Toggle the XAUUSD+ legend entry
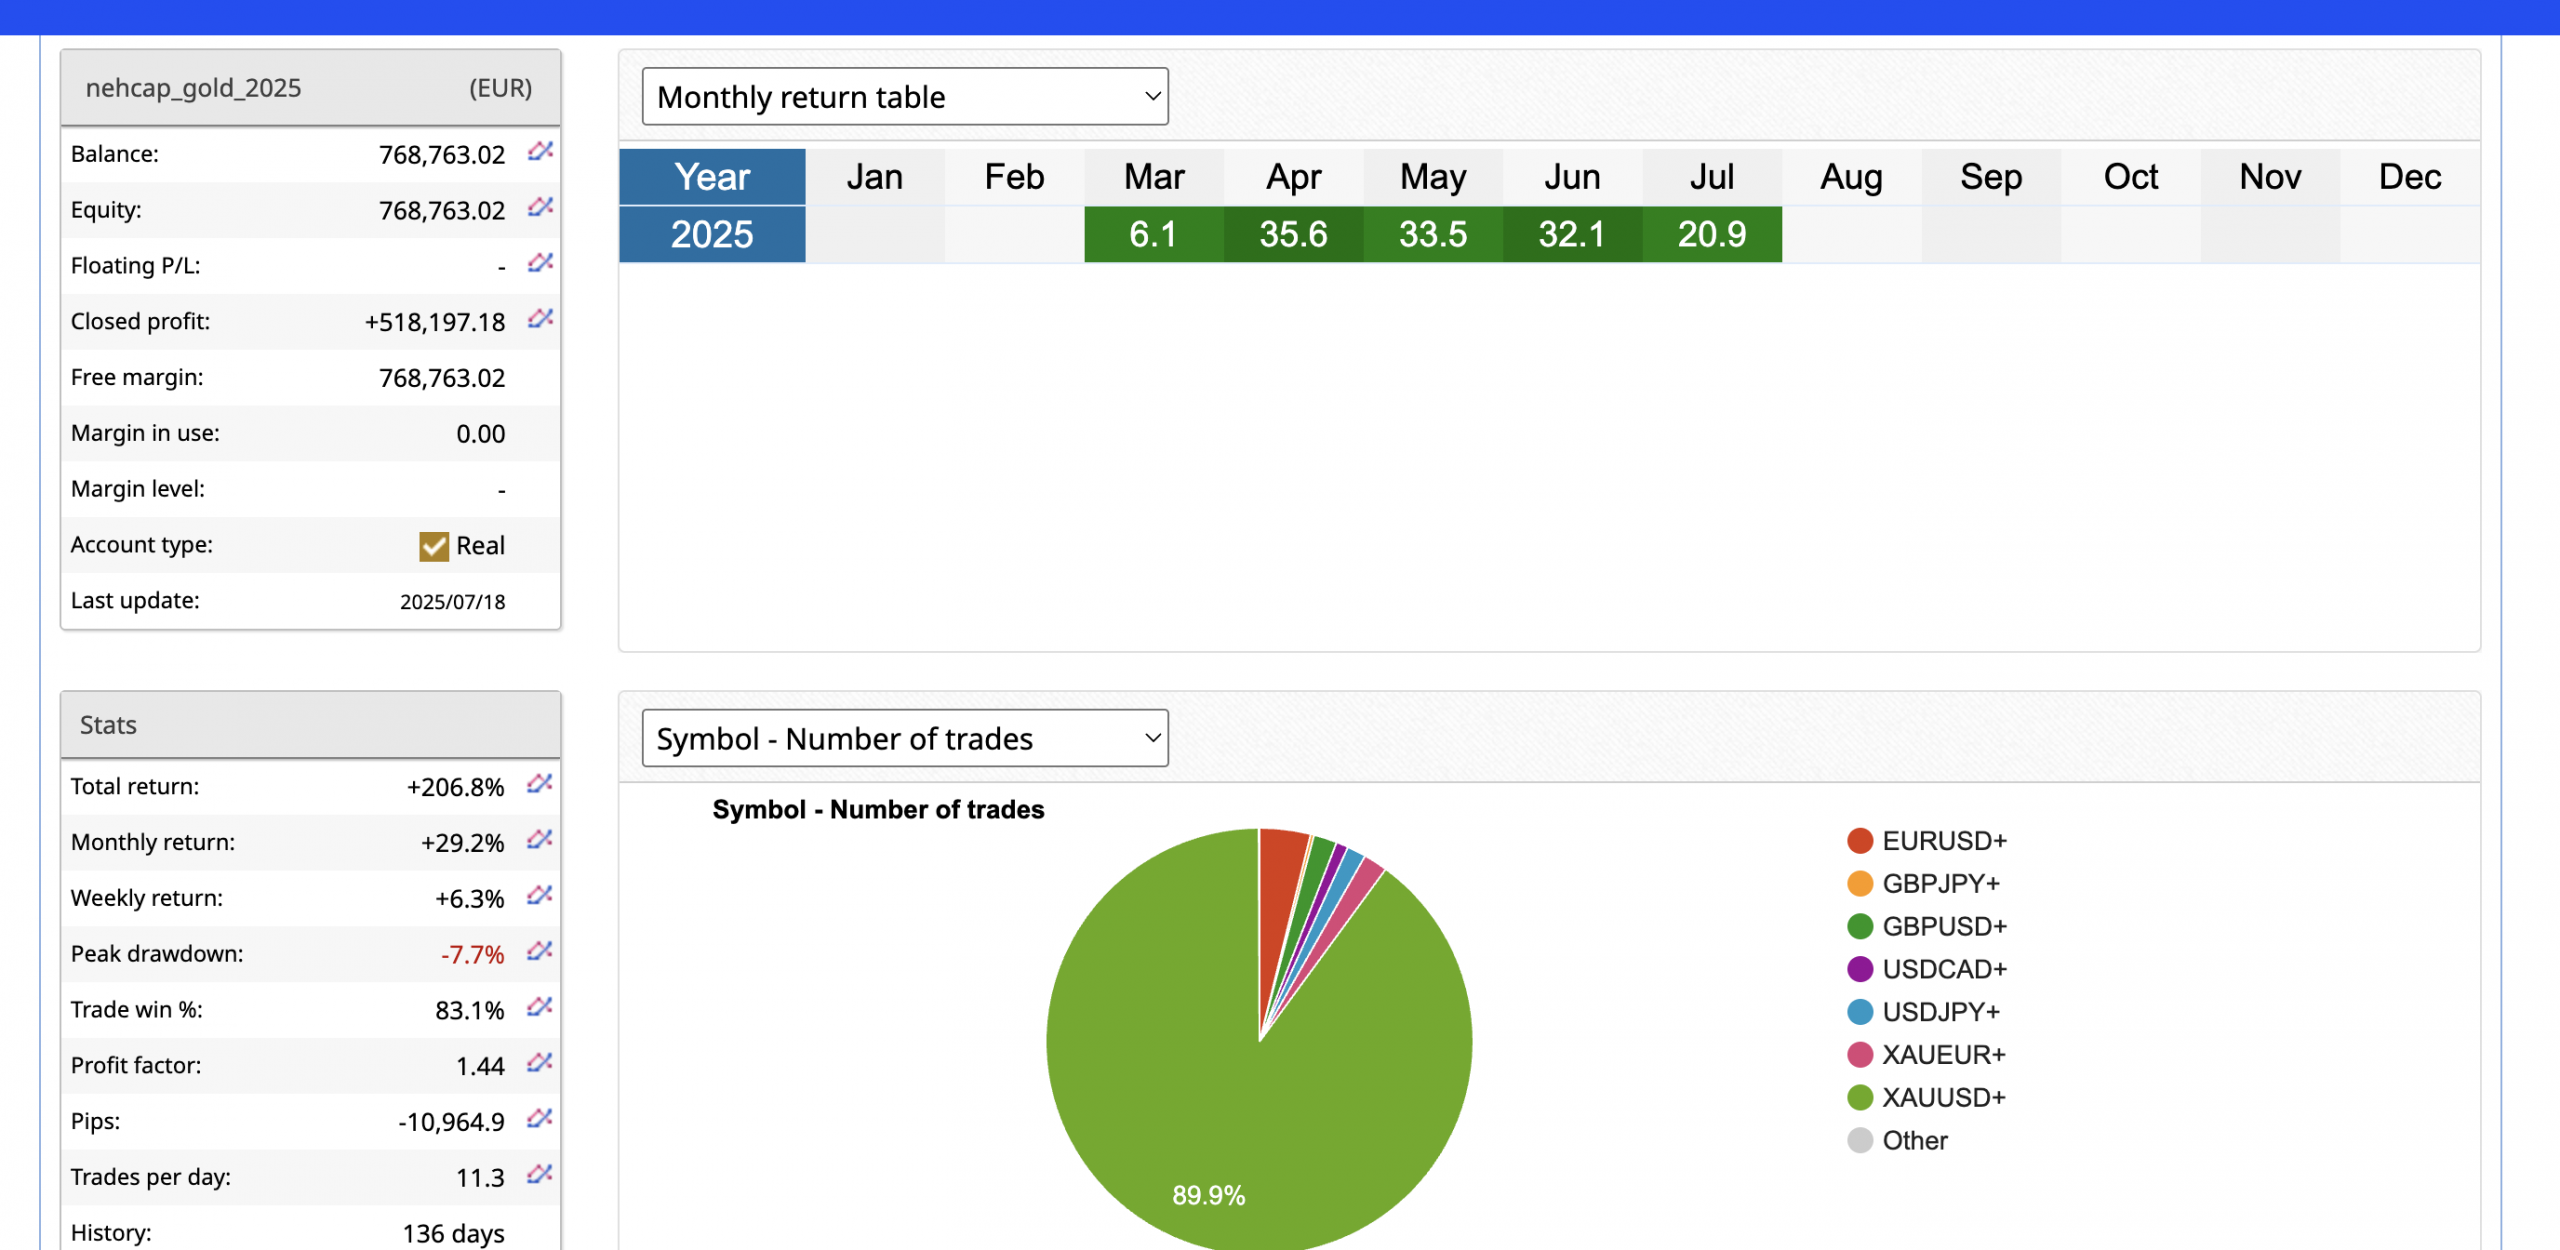This screenshot has height=1250, width=2560. [1943, 1098]
